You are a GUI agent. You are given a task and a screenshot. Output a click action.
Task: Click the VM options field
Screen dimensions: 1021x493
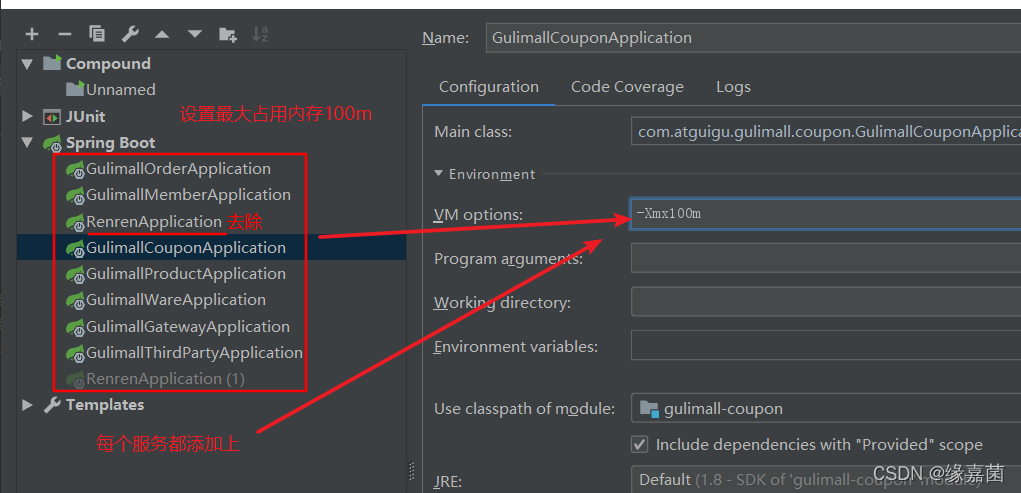(826, 214)
